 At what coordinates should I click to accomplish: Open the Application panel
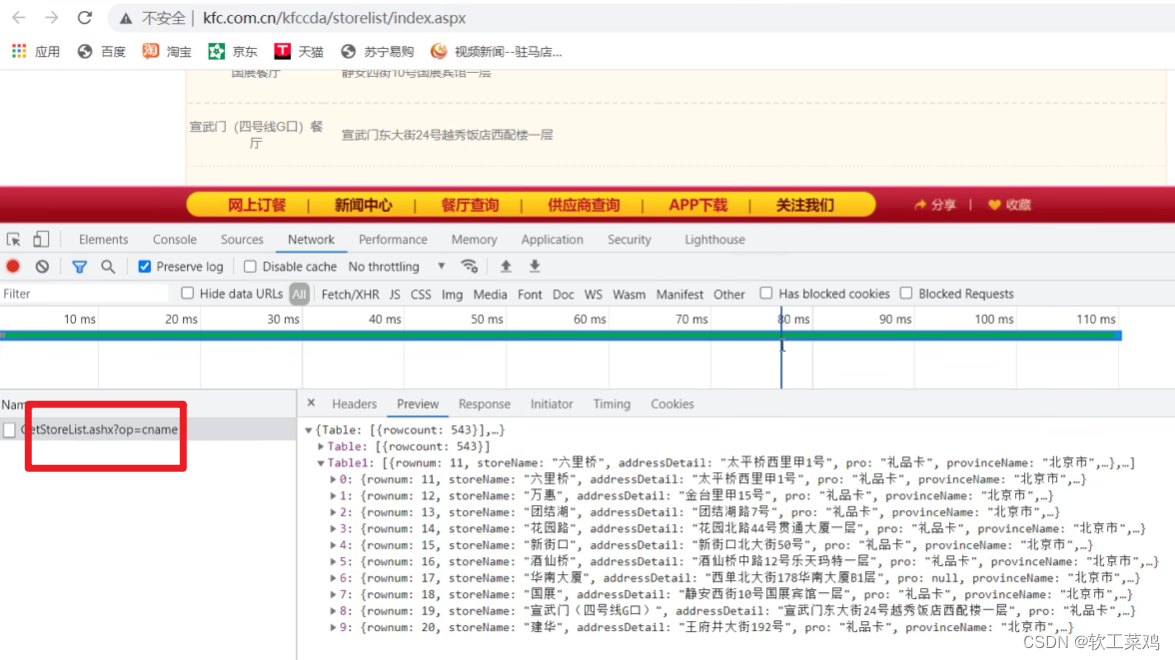[x=552, y=240]
